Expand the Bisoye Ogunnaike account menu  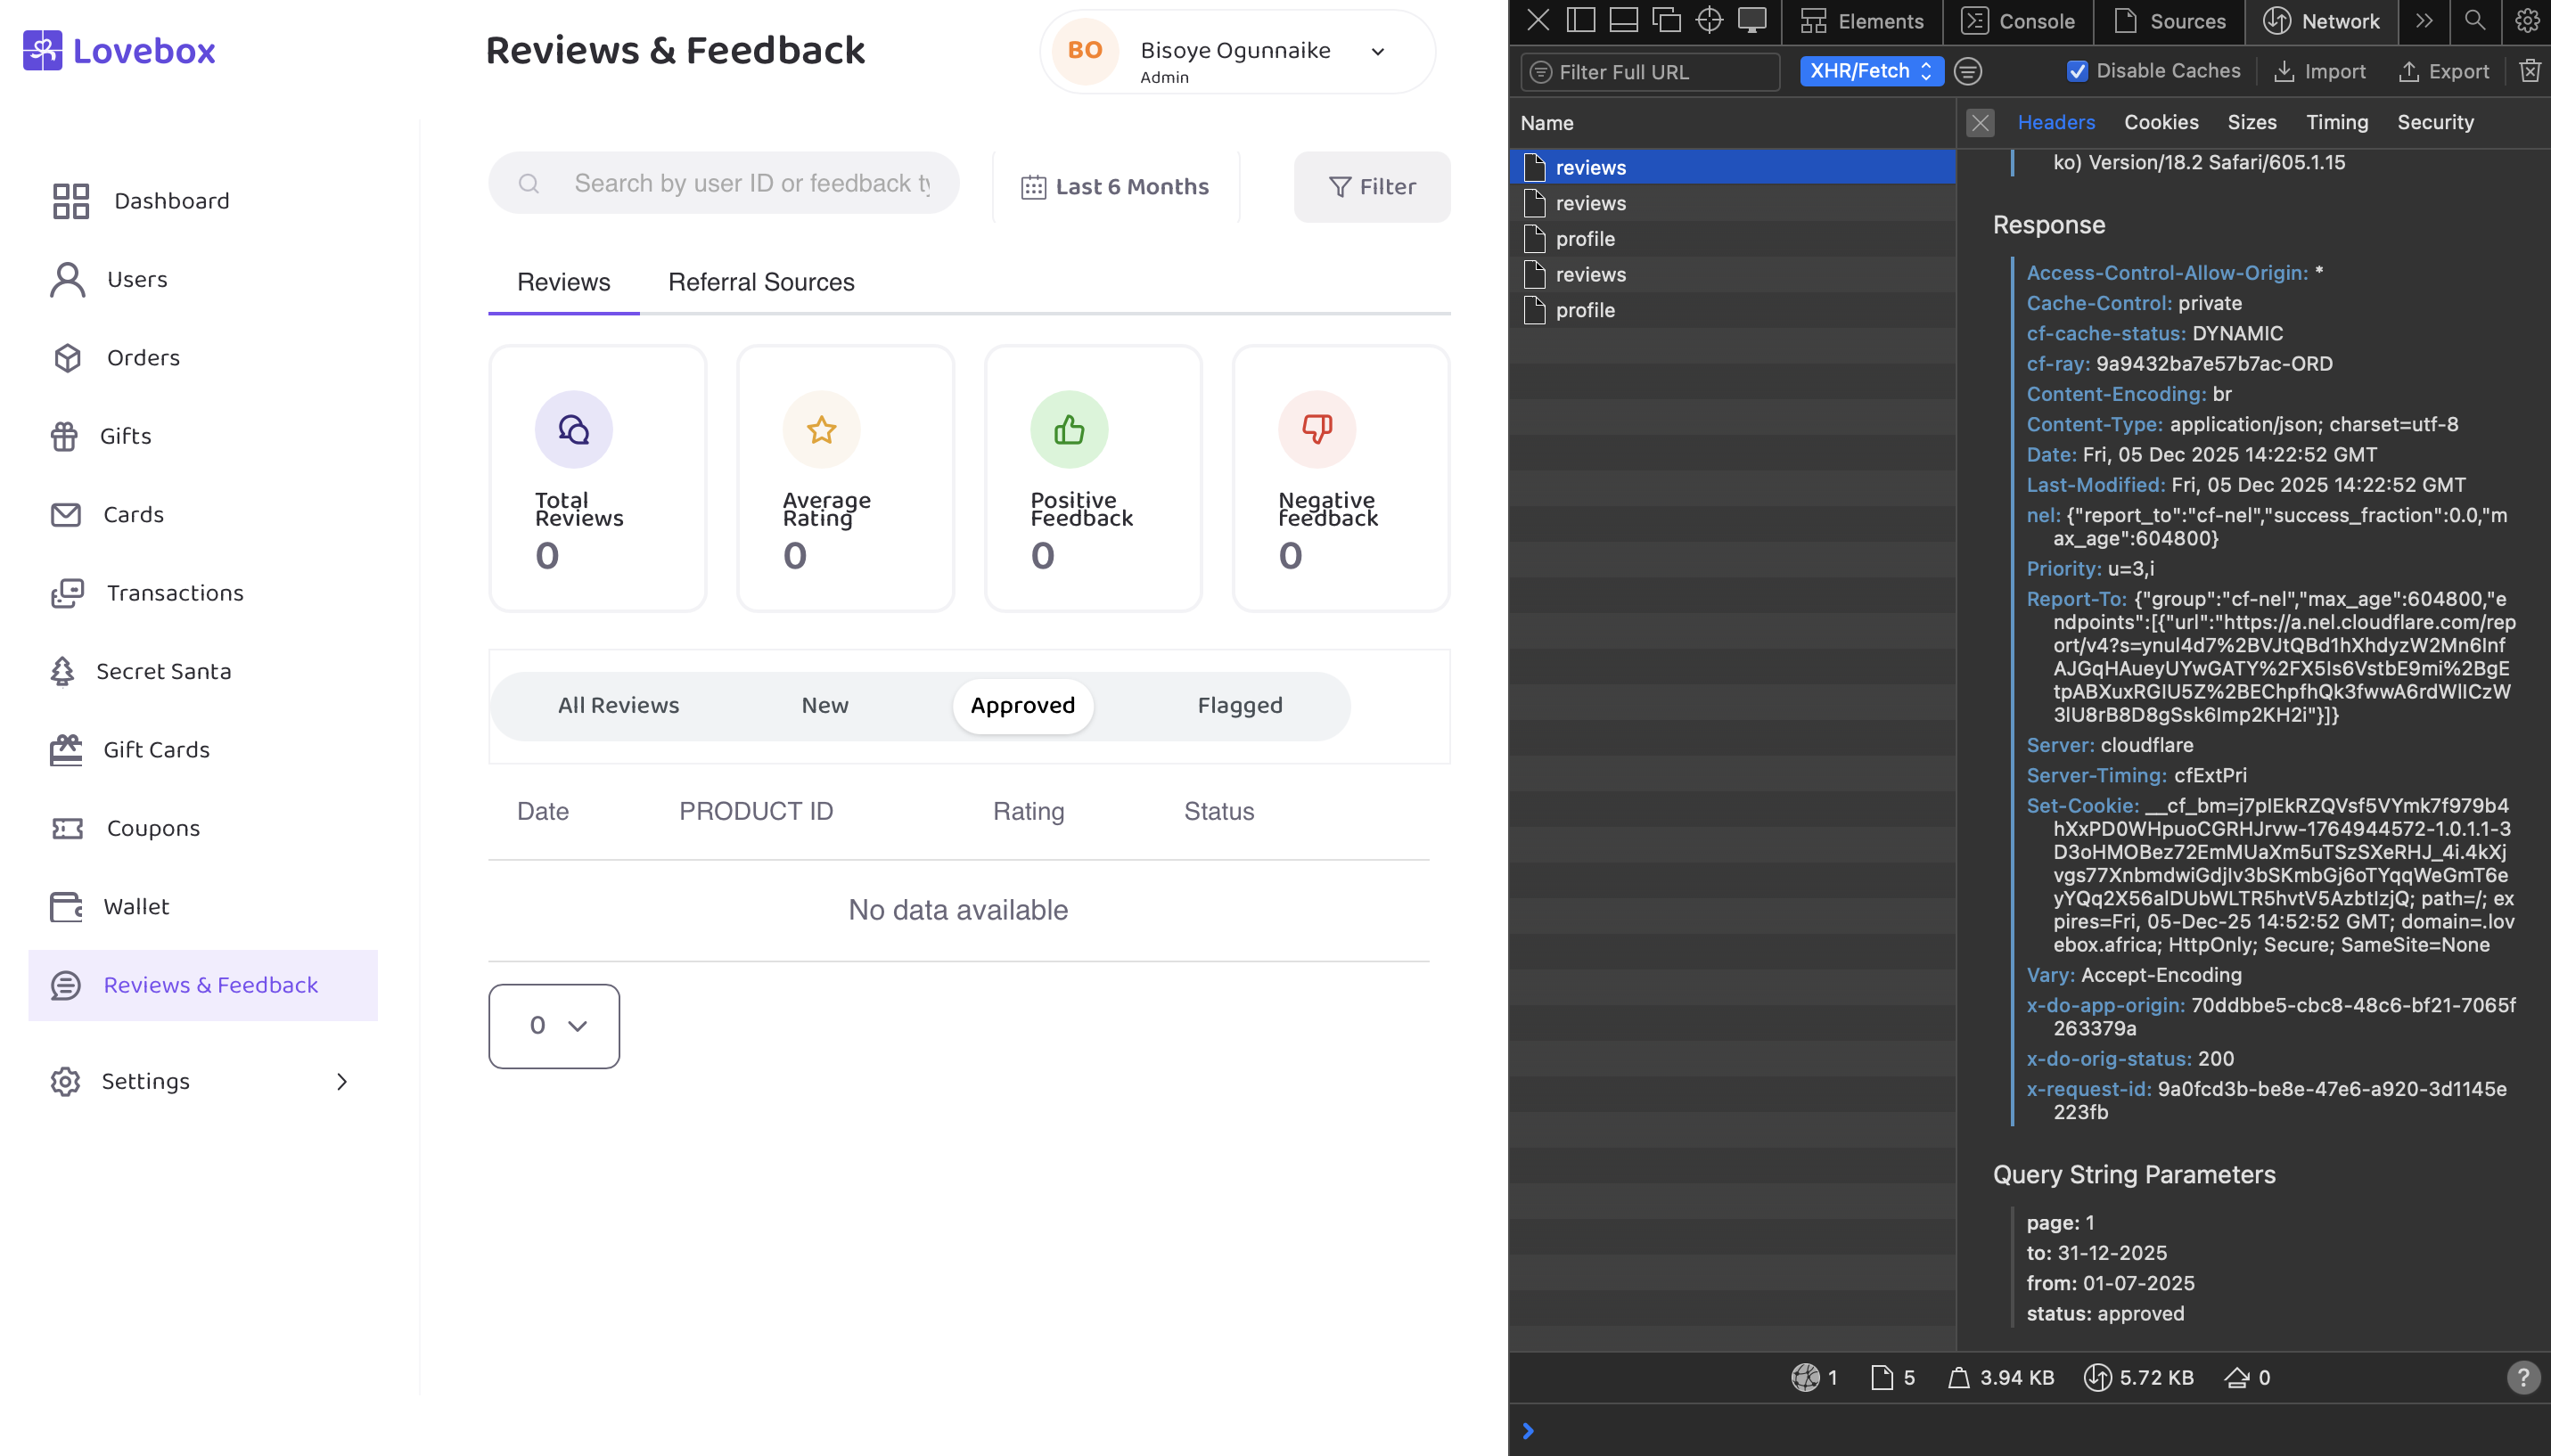pos(1377,52)
